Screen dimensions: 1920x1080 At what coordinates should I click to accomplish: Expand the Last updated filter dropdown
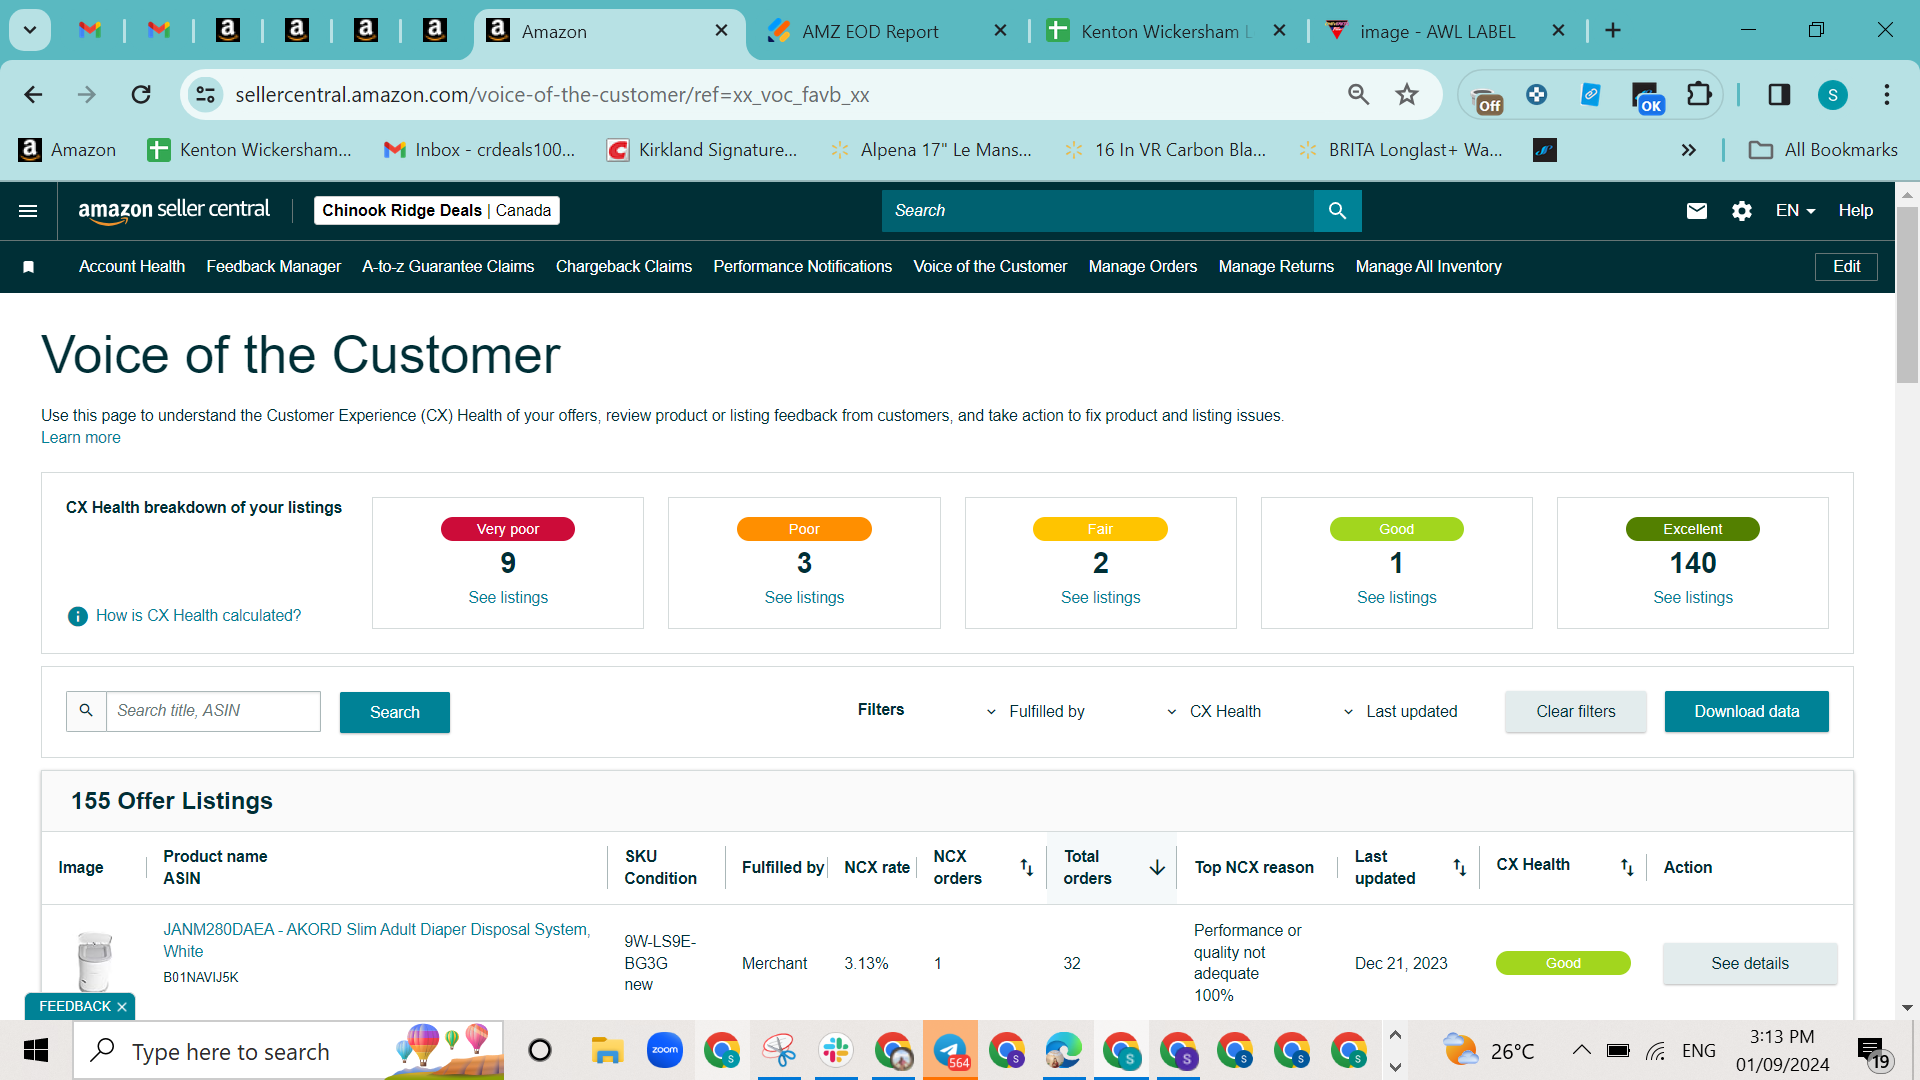click(x=1400, y=712)
